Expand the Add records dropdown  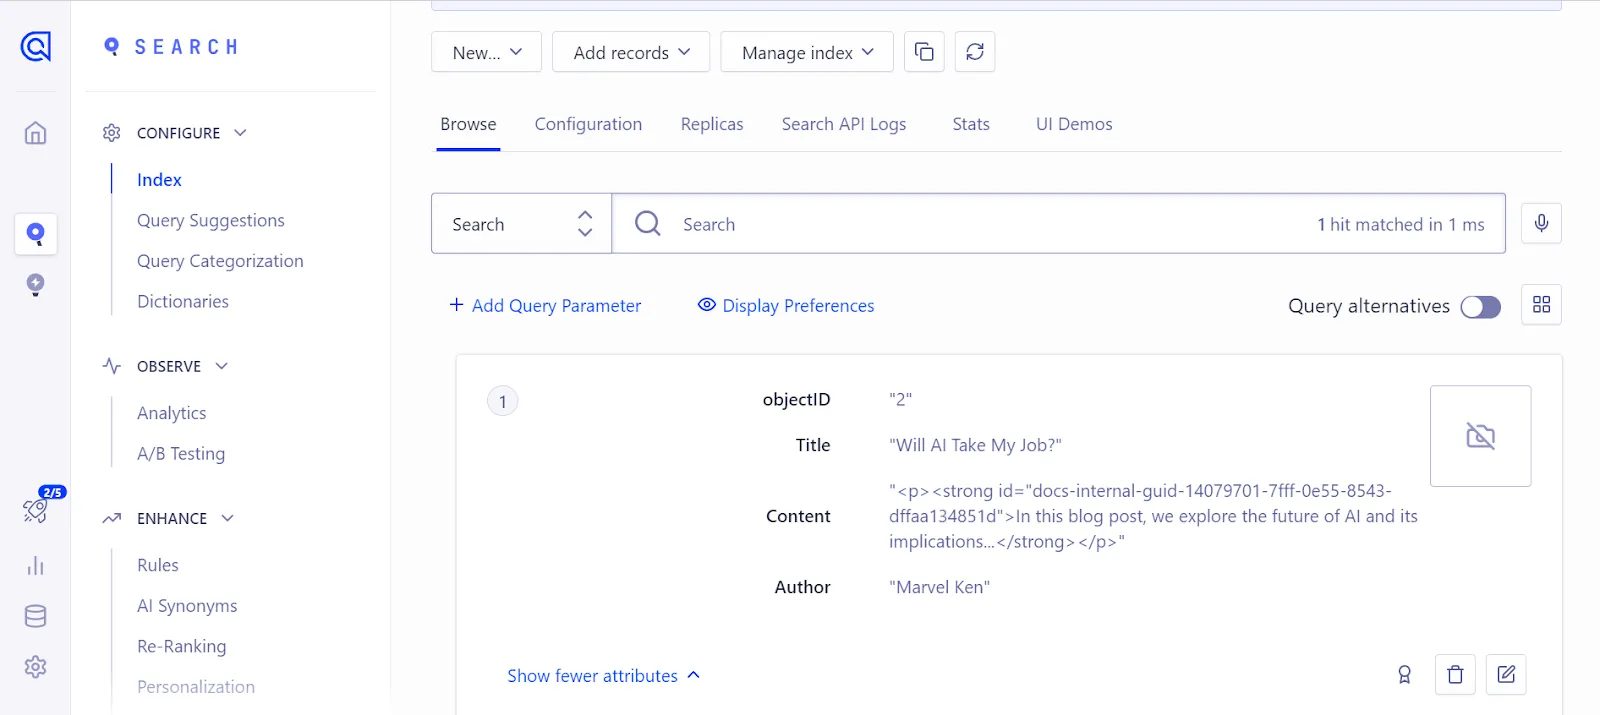tap(631, 52)
